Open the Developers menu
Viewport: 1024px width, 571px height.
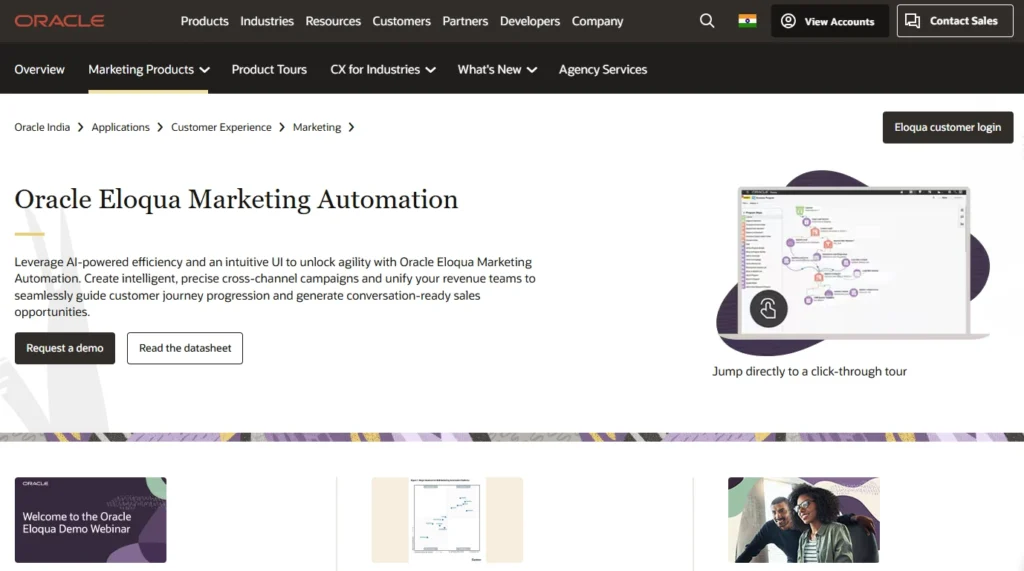click(530, 21)
